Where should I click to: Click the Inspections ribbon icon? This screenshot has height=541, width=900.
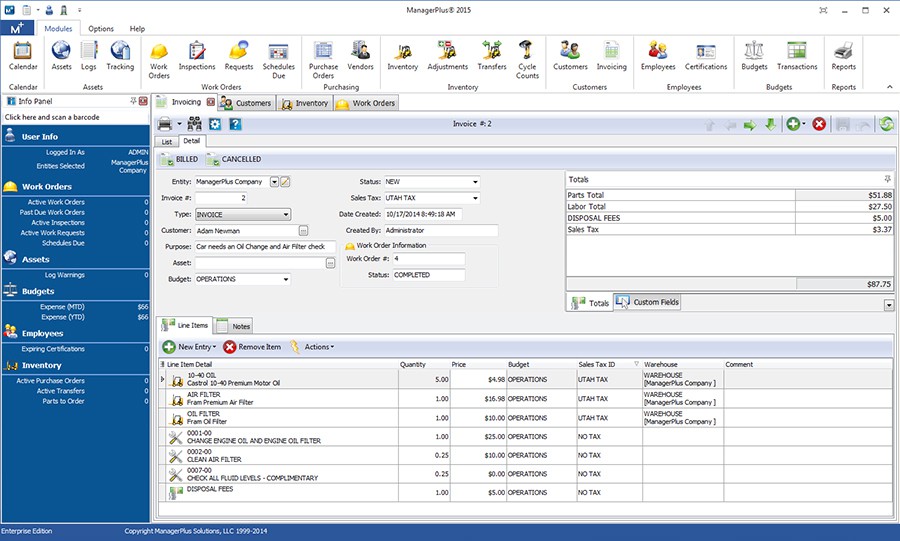click(197, 56)
